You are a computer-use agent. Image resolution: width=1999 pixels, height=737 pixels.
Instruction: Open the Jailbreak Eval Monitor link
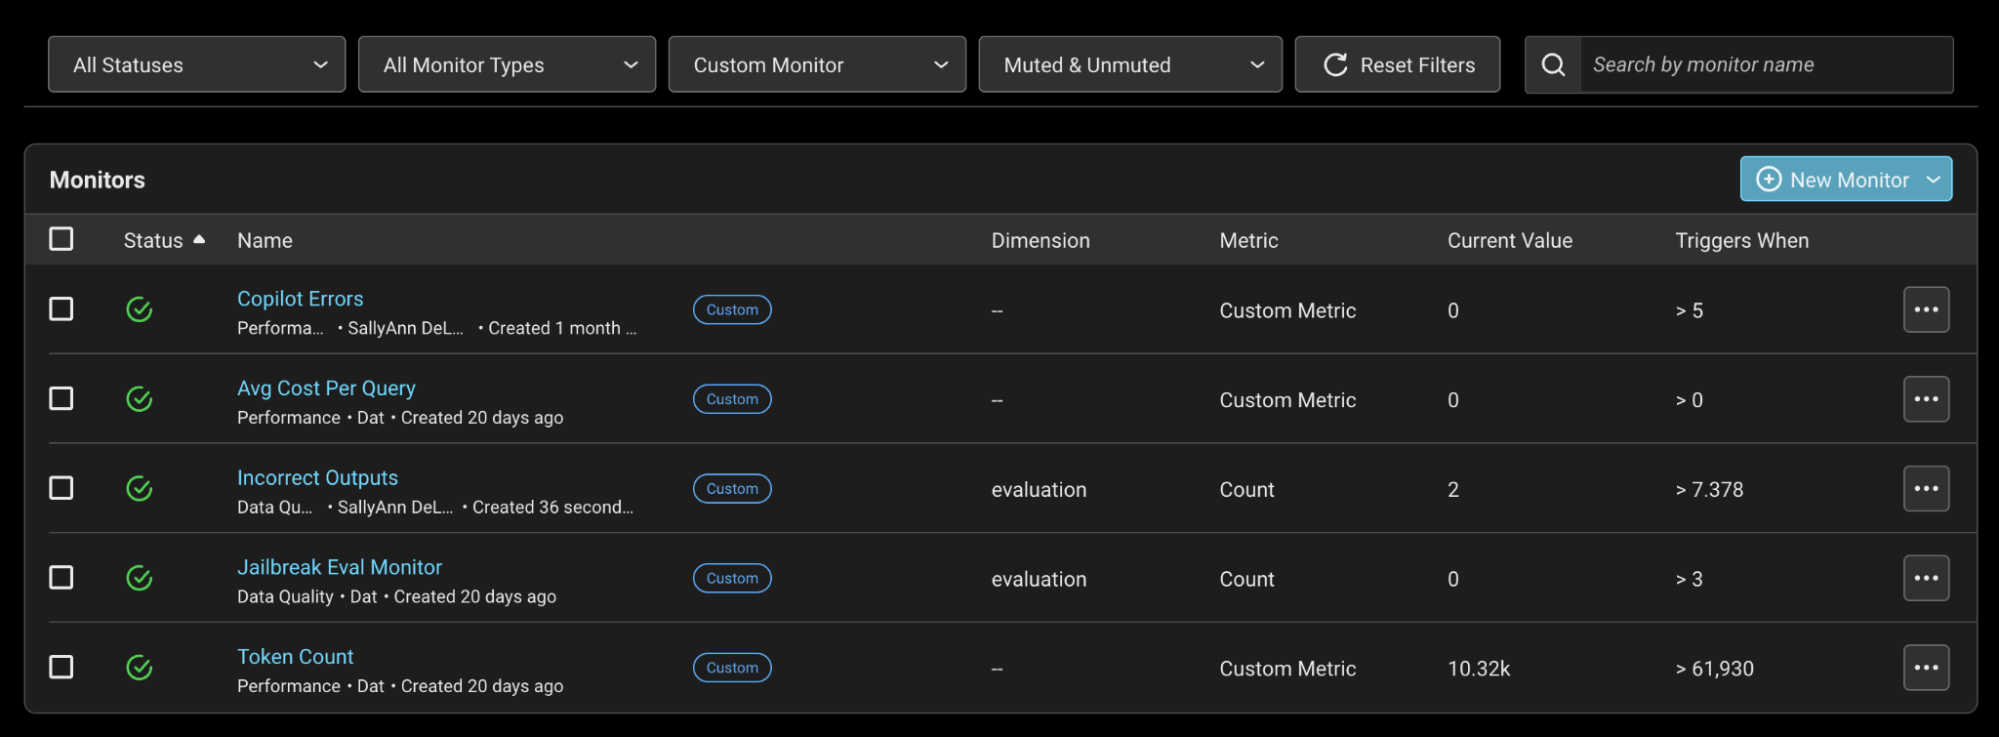pyautogui.click(x=339, y=567)
